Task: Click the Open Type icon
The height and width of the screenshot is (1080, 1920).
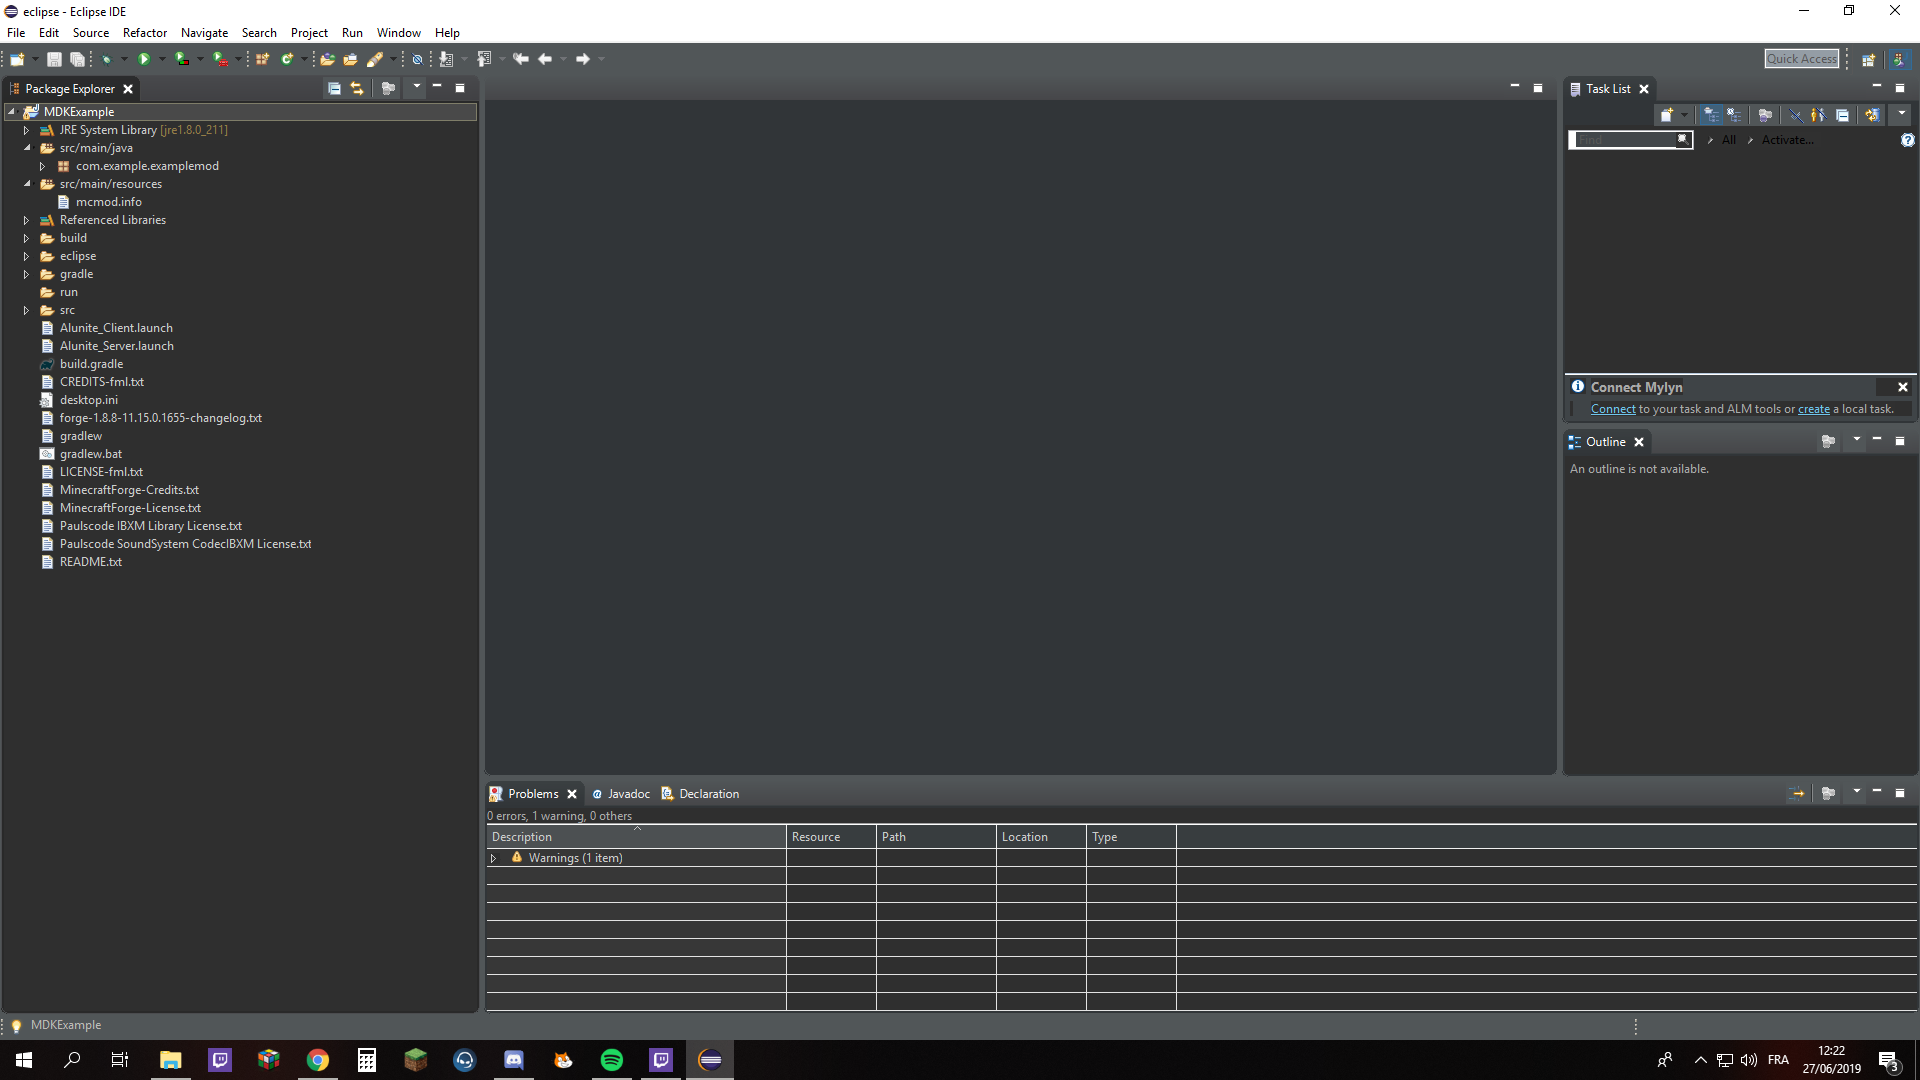Action: click(x=327, y=60)
